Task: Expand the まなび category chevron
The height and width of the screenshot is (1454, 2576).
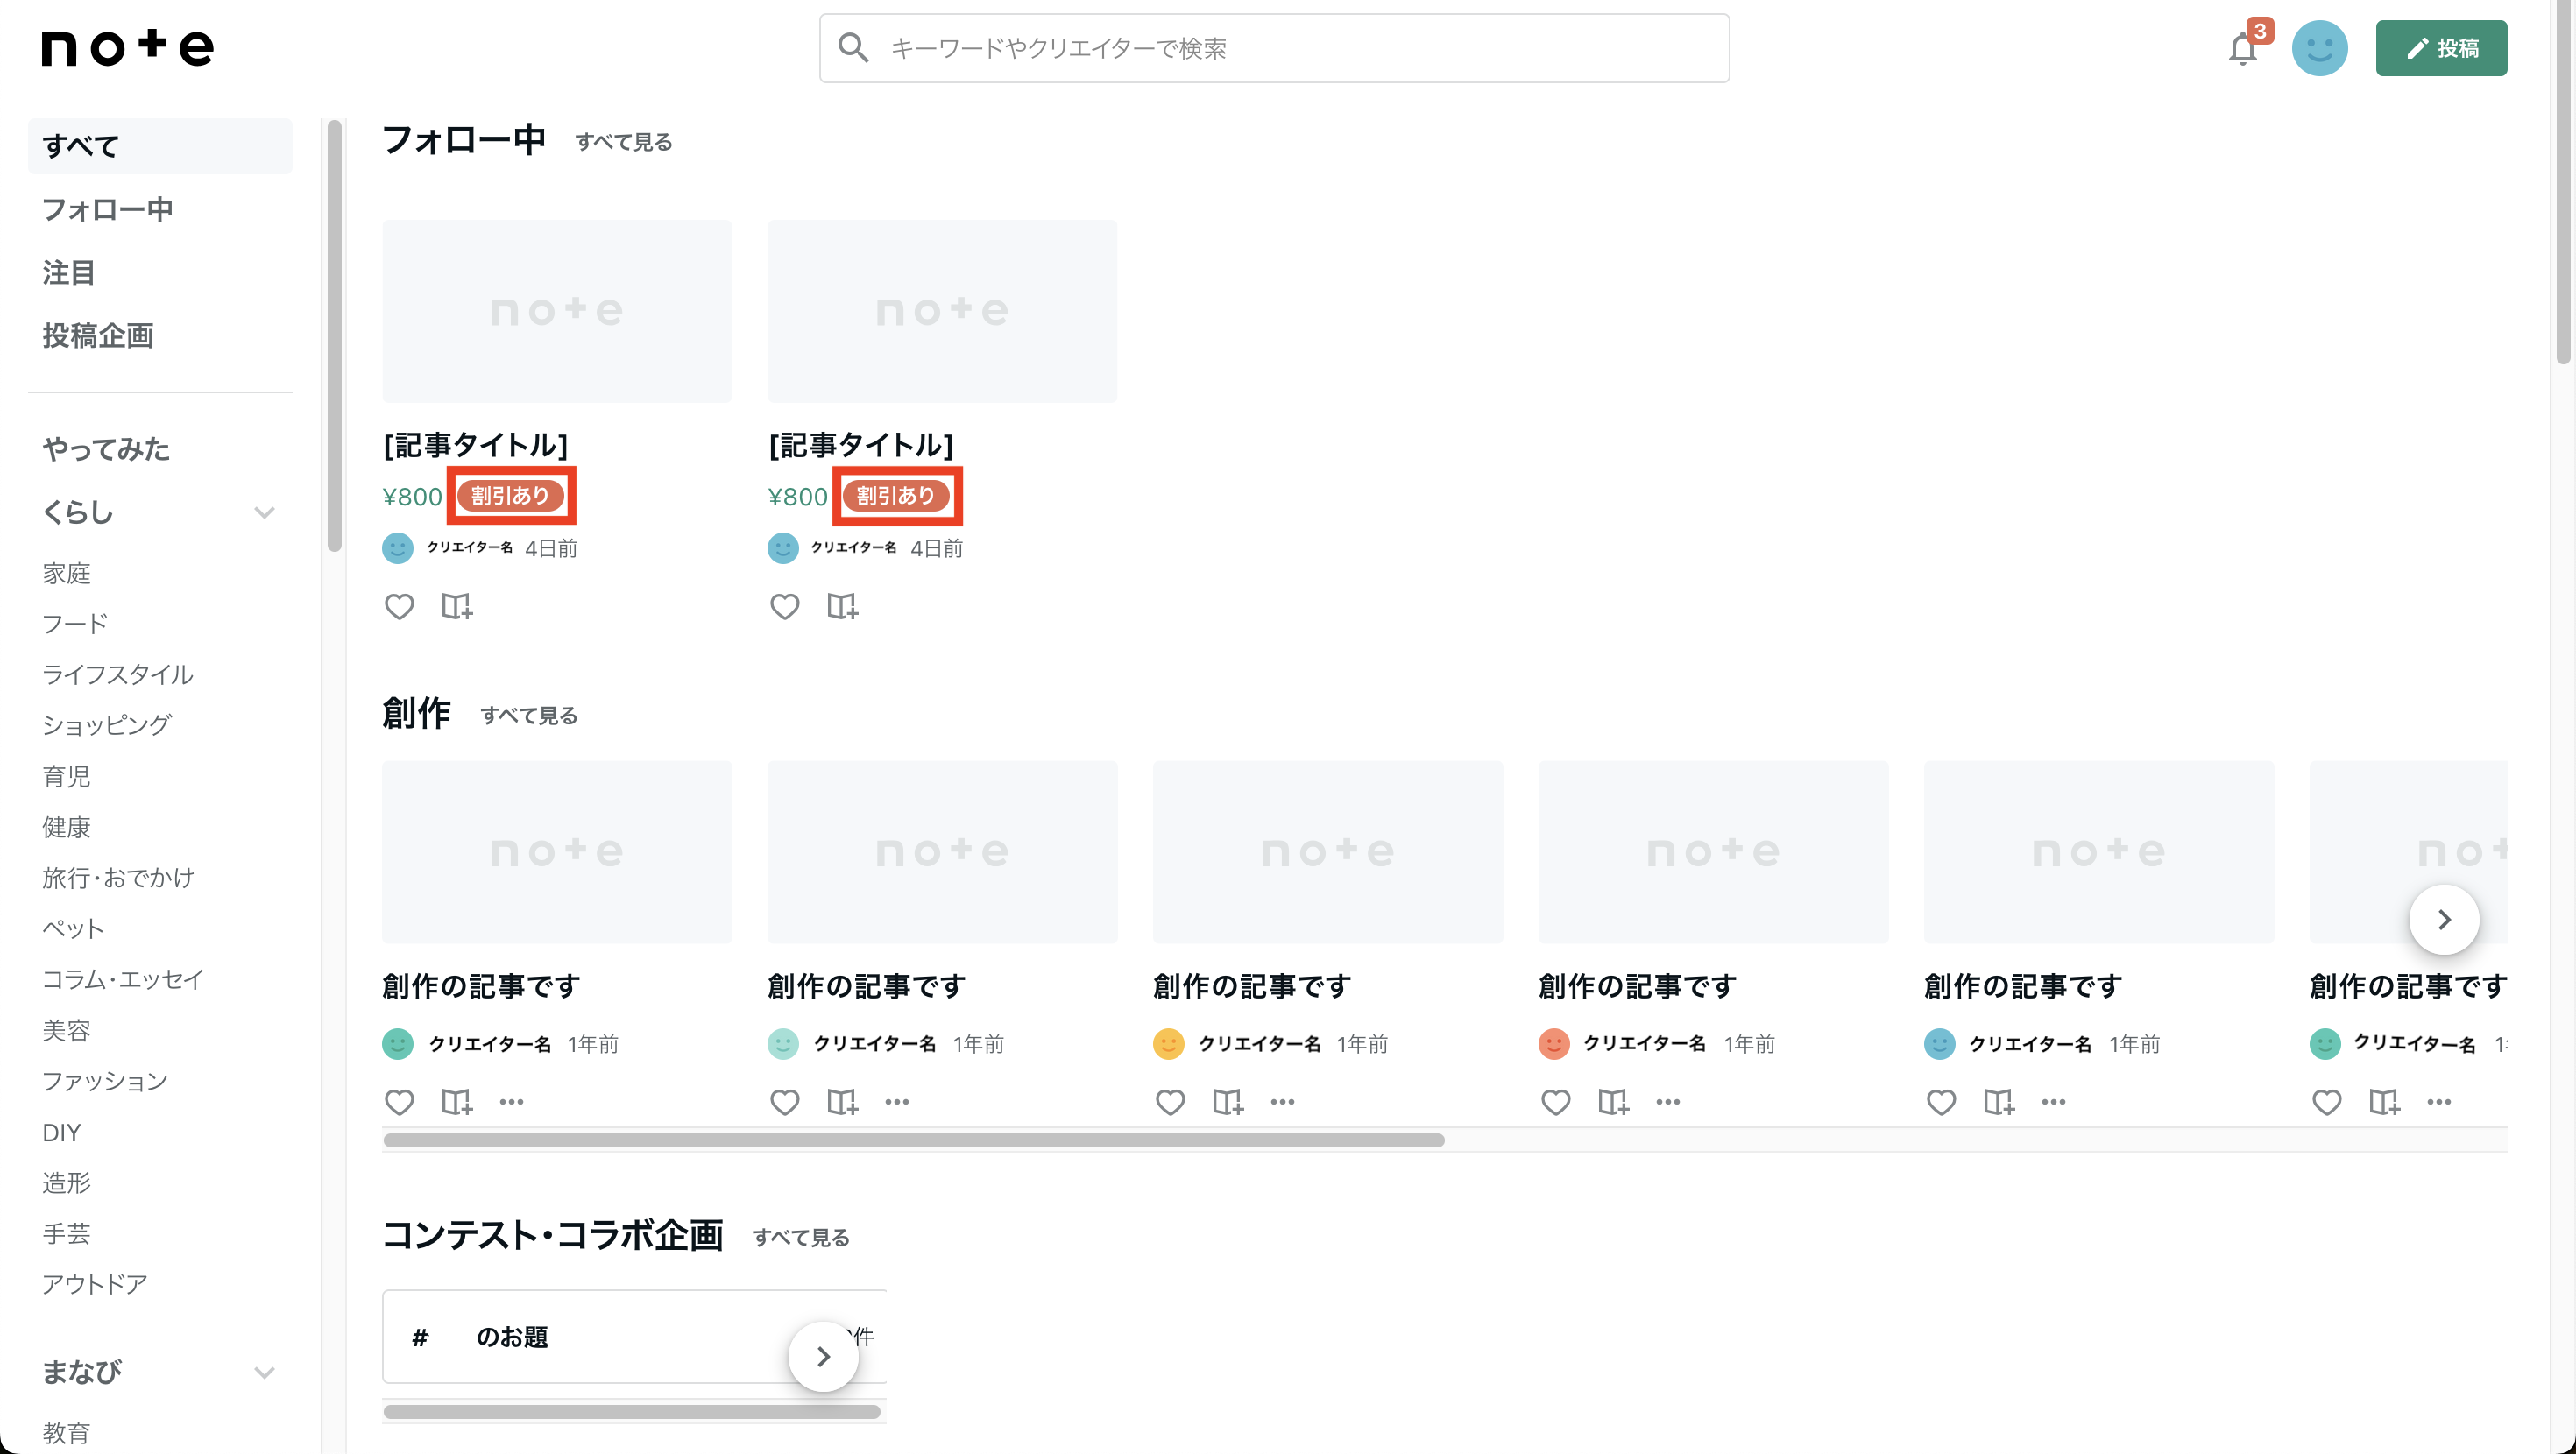Action: (x=264, y=1372)
